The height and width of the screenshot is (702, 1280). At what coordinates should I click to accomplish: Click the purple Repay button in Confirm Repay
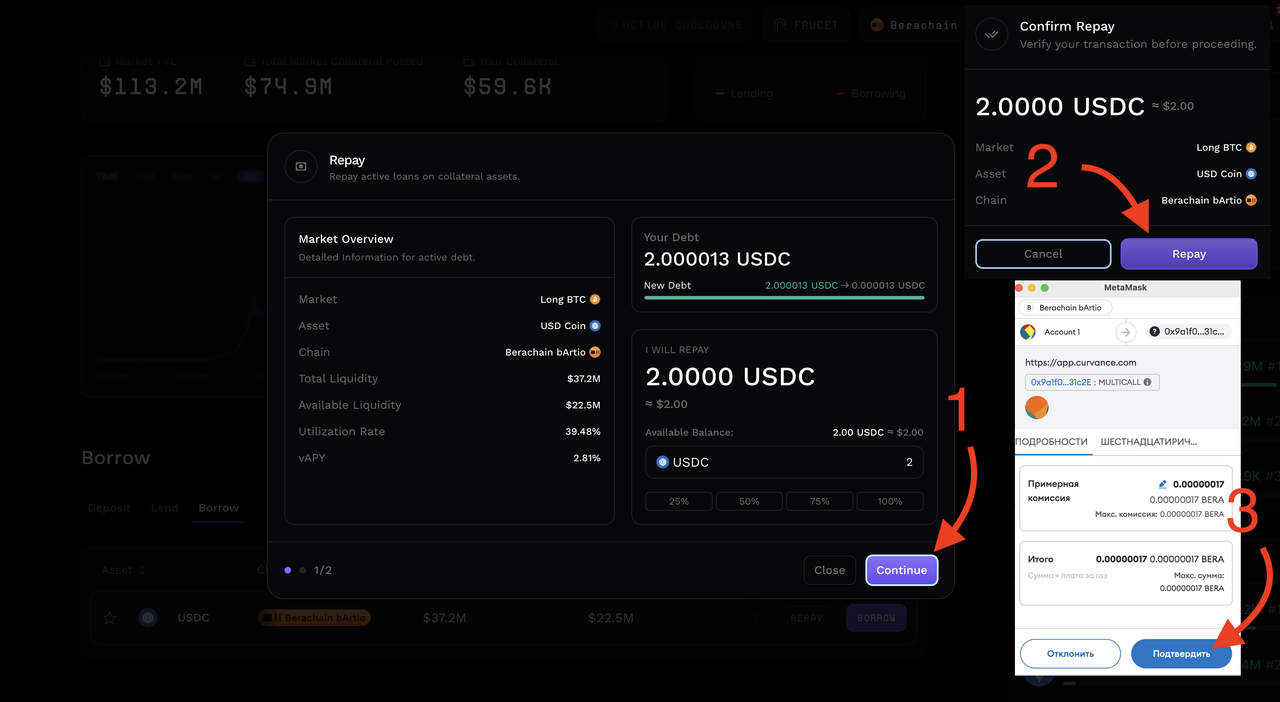click(1189, 254)
